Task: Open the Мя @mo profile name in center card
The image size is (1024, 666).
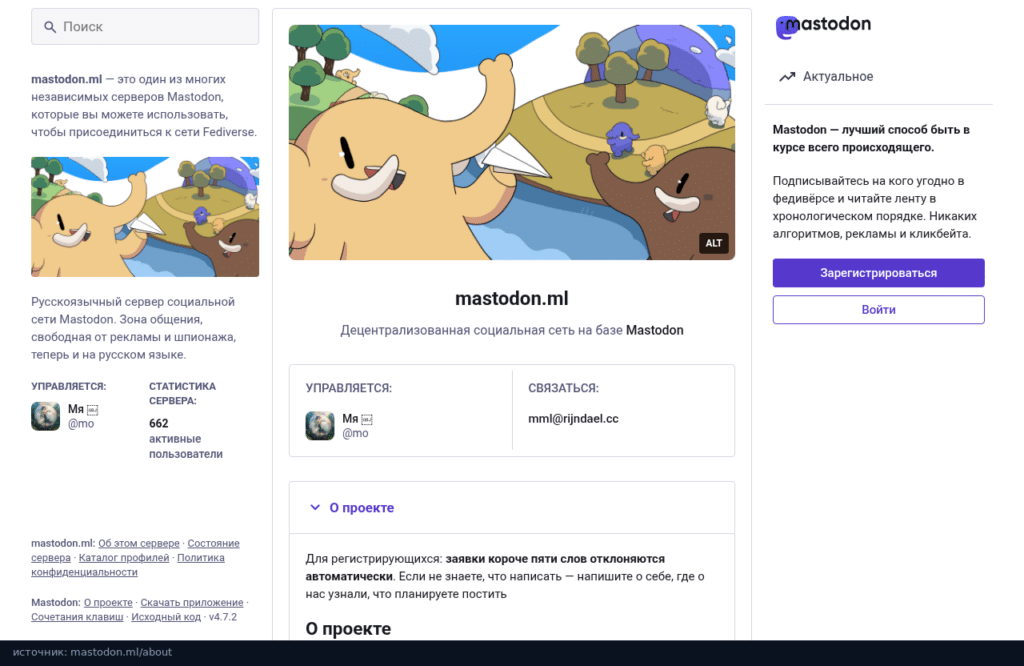Action: coord(357,426)
